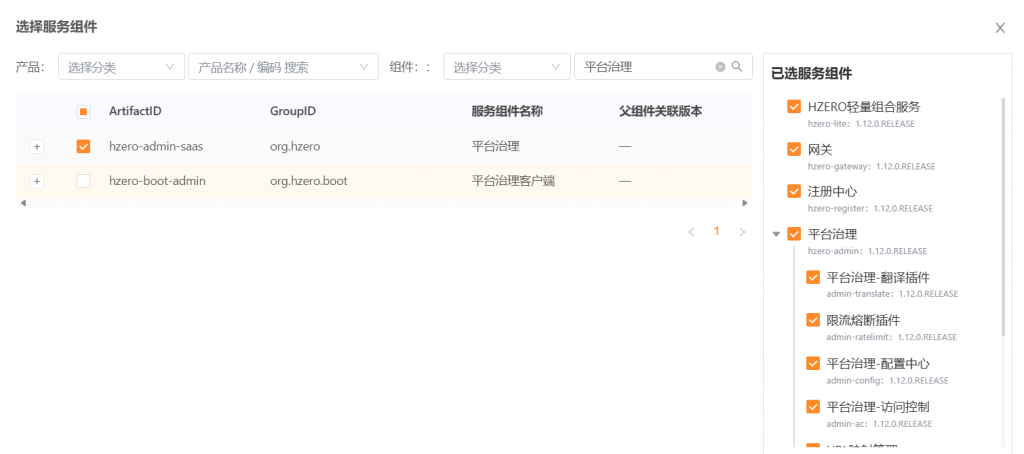Select page 1 in pagination
Screen dimensions: 1024x454
click(x=716, y=232)
